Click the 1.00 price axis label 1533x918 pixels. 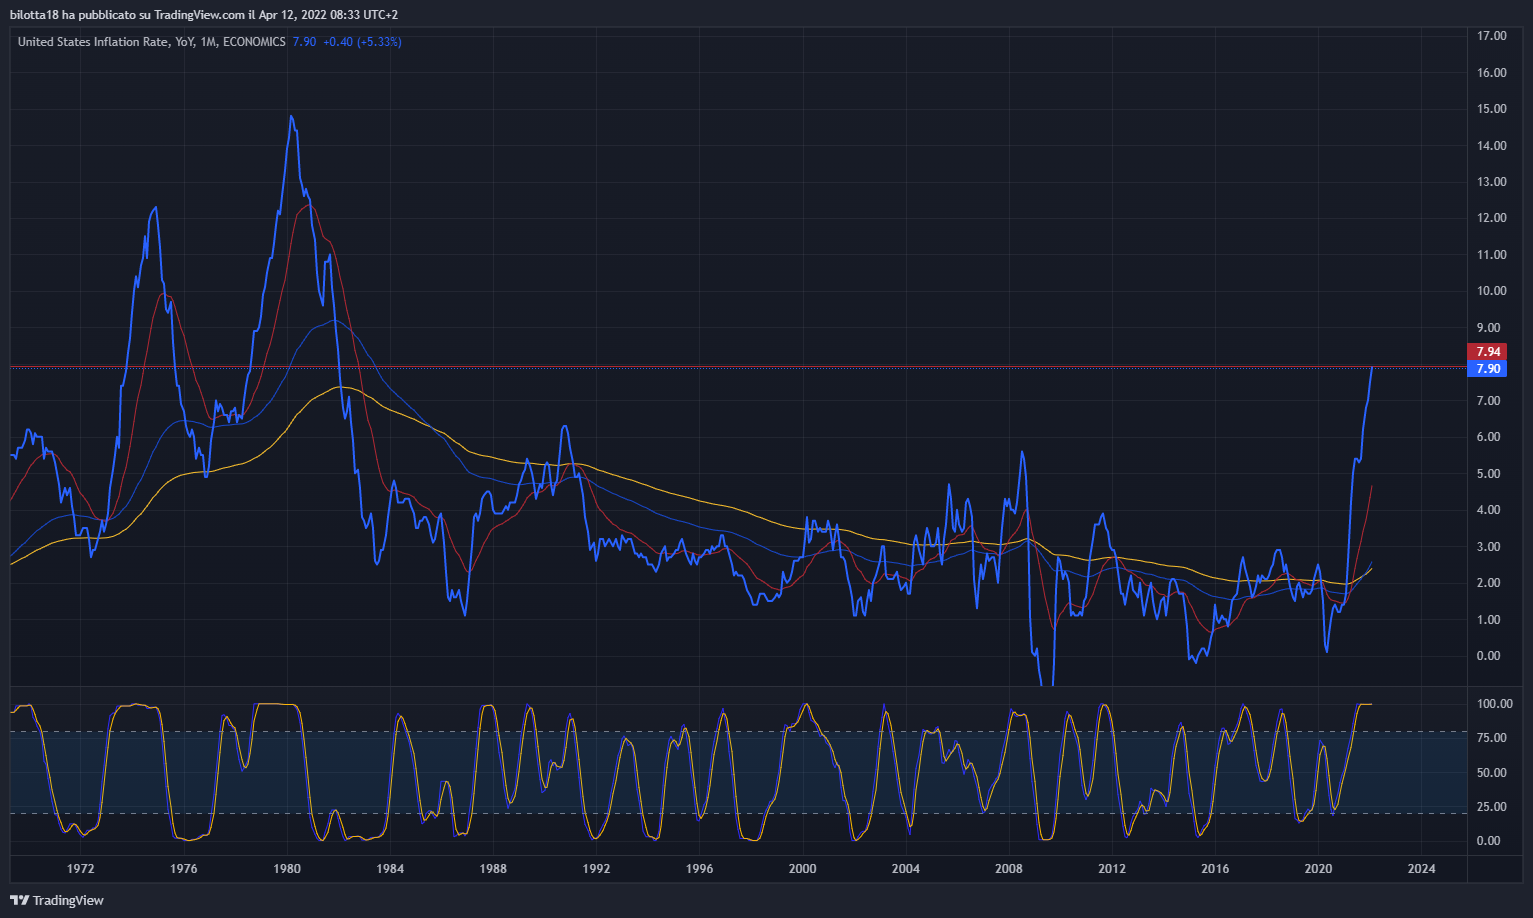pyautogui.click(x=1489, y=620)
